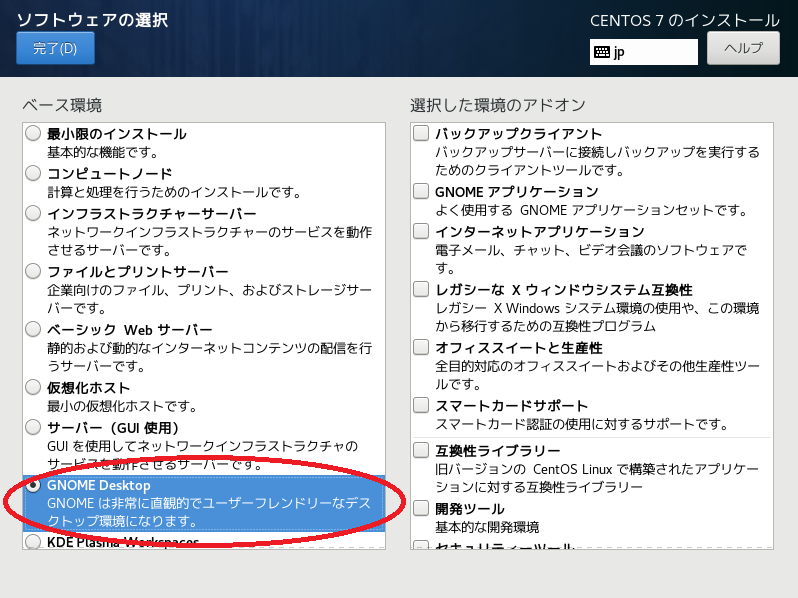Select the GNOME Desktop radio button
798x598 pixels.
click(33, 486)
